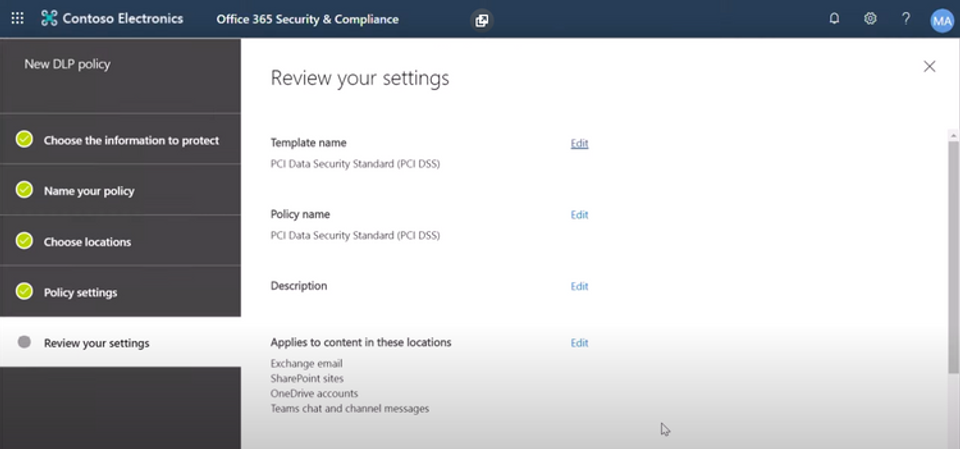Viewport: 960px width, 449px height.
Task: Click green check beside Name your policy
Action: pos(24,190)
